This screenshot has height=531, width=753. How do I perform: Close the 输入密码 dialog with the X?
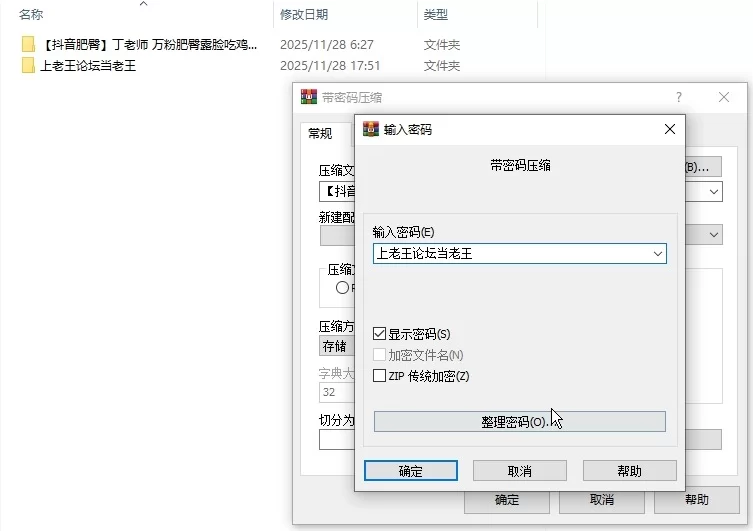670,129
